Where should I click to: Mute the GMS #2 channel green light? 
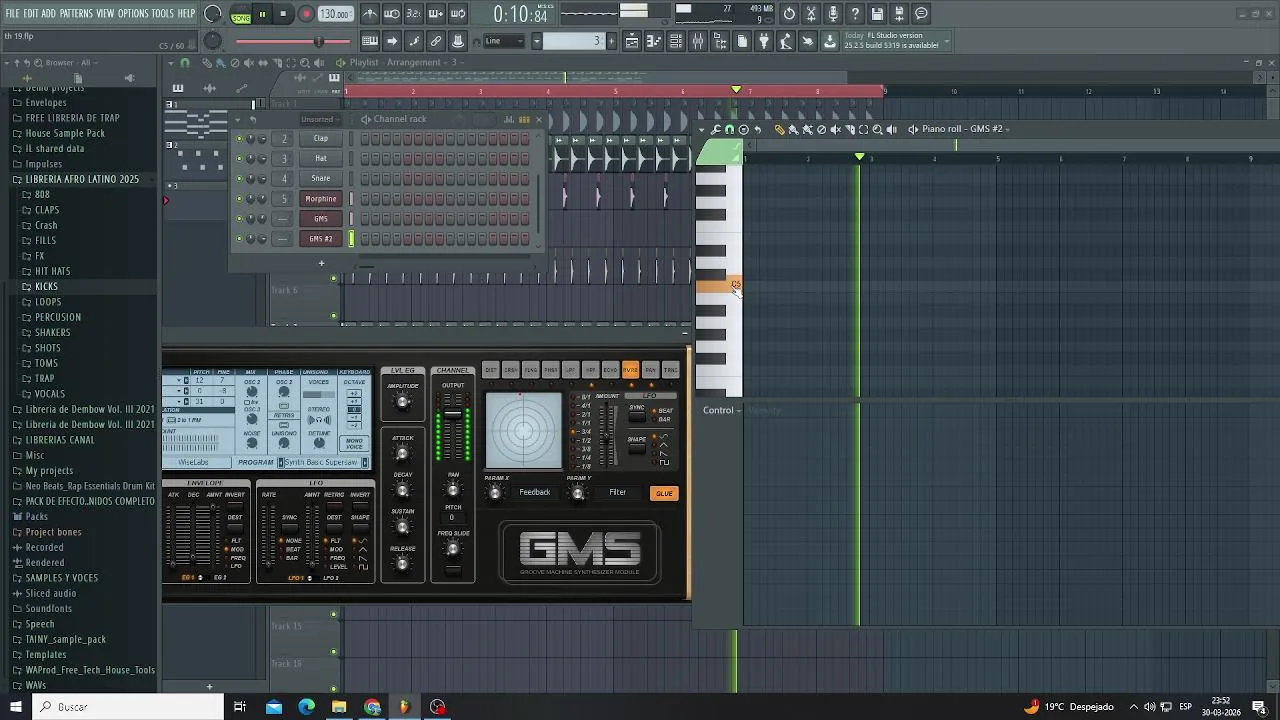click(239, 239)
